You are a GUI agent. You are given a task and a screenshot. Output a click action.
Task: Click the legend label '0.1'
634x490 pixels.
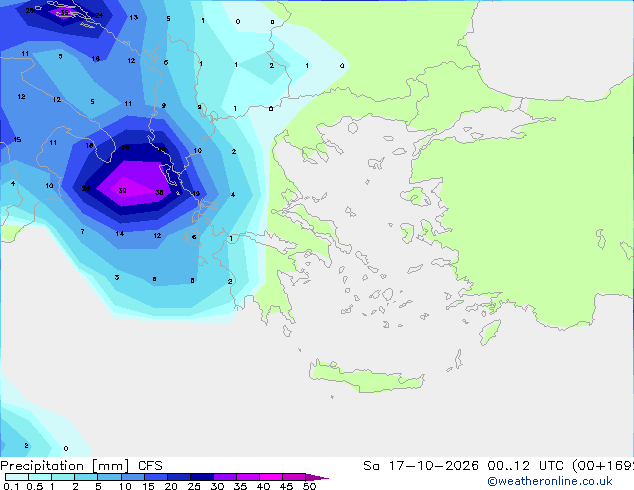12,486
